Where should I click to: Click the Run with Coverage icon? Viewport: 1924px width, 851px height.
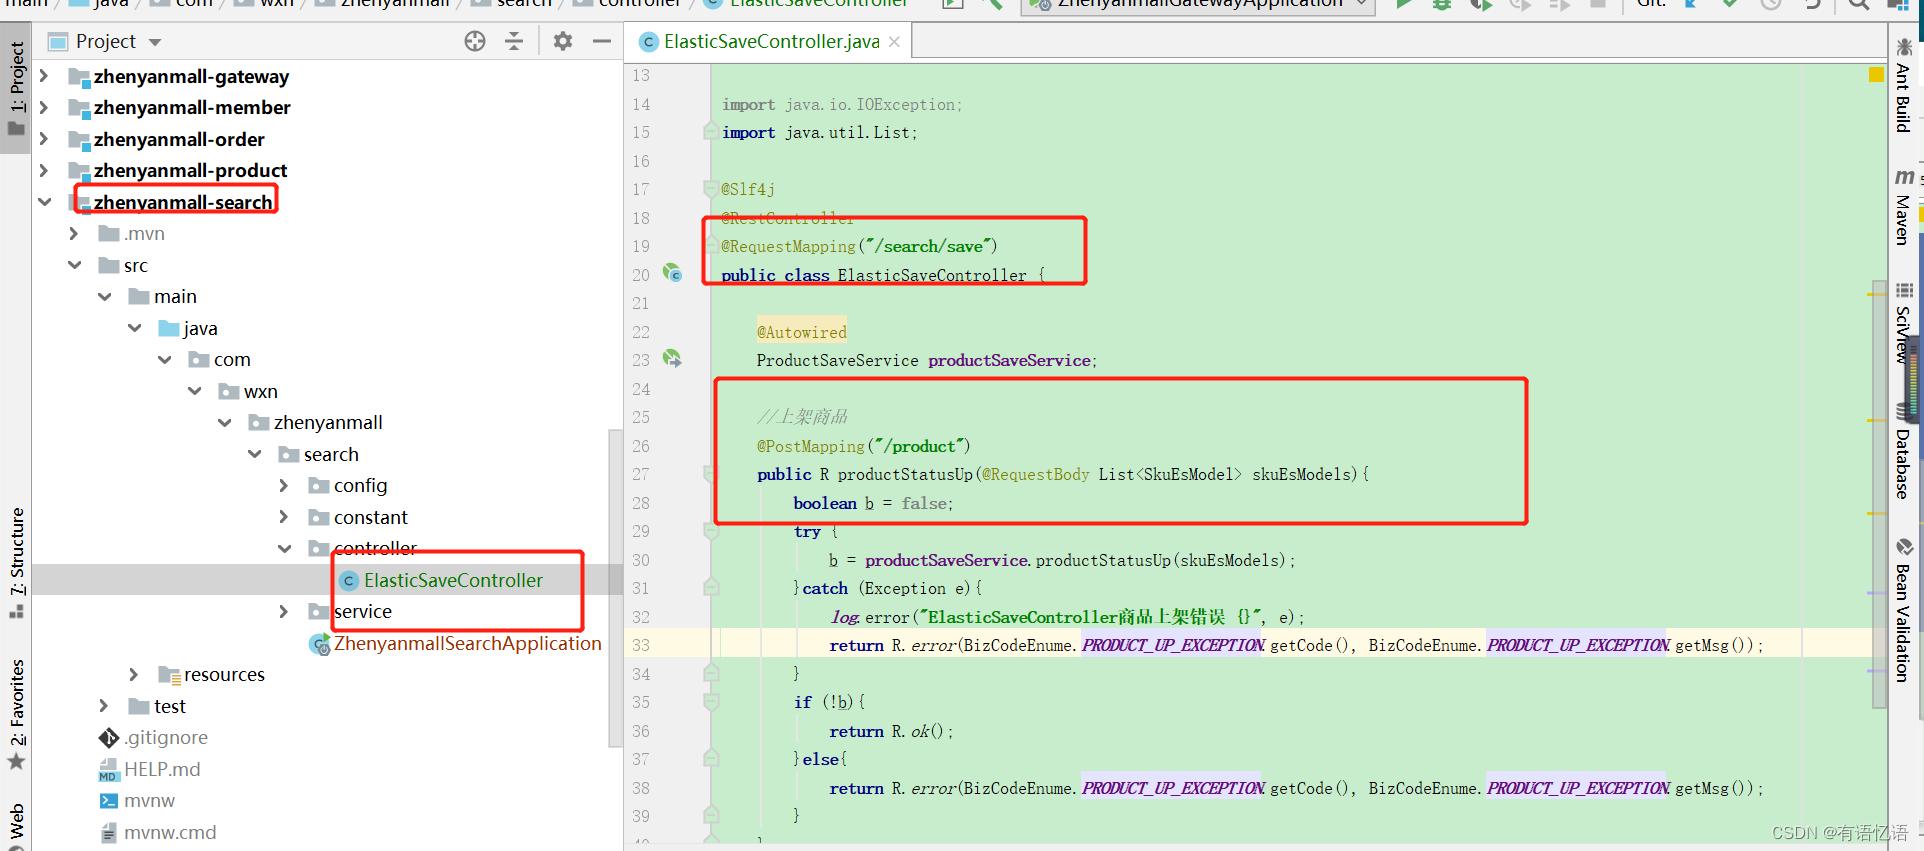pyautogui.click(x=1481, y=4)
